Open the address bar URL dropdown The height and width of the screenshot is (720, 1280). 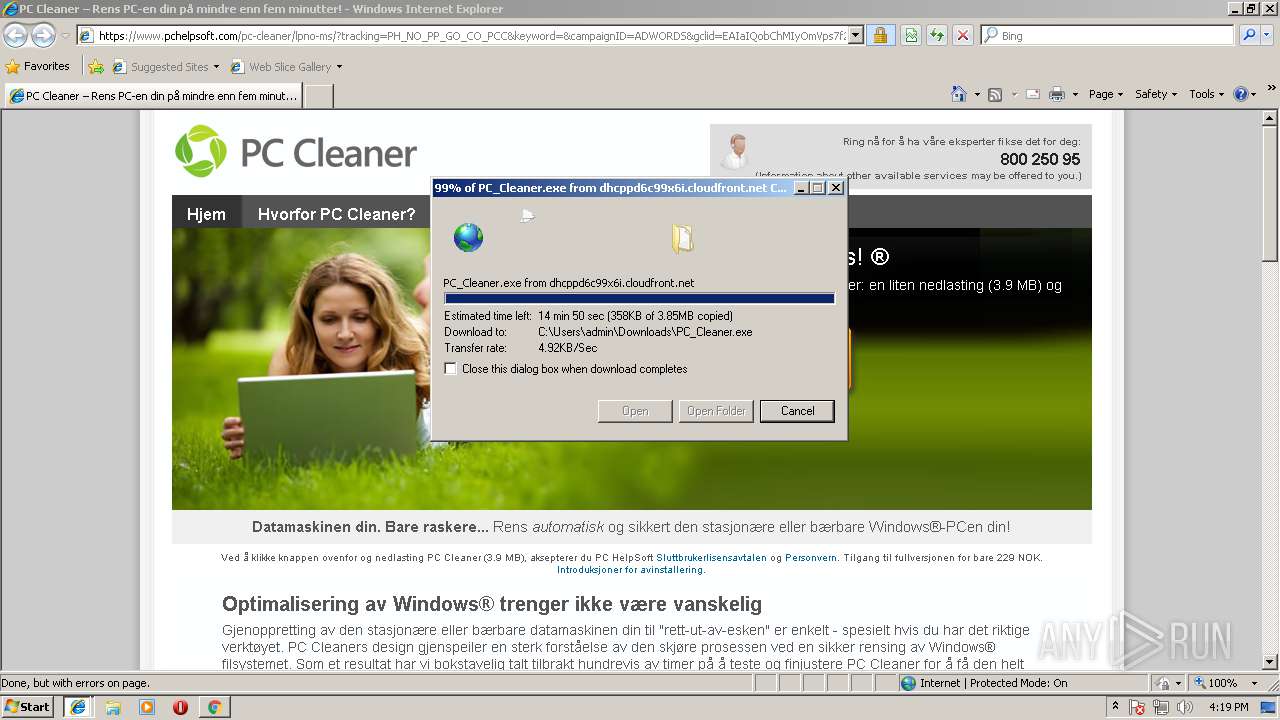click(x=856, y=36)
